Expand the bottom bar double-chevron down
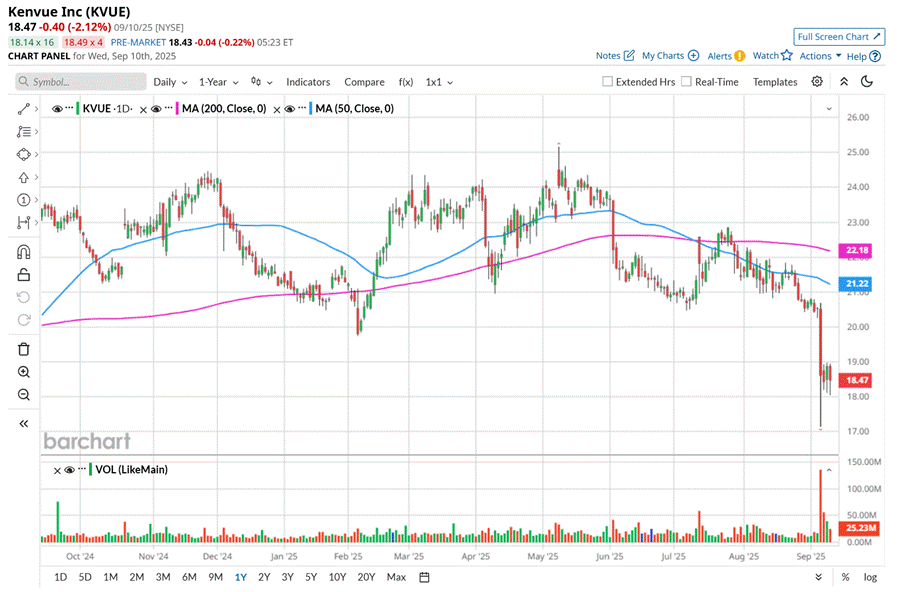902x592 pixels. (x=819, y=577)
